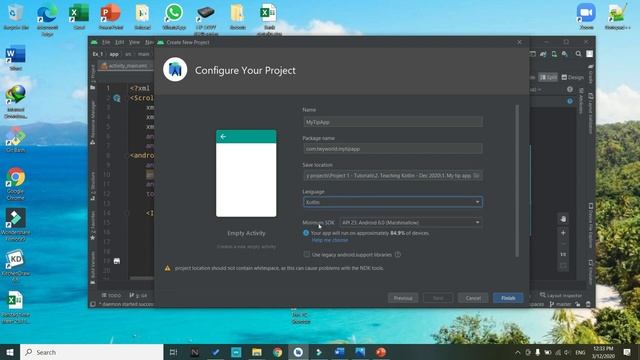The height and width of the screenshot is (360, 640).
Task: Click the Help me choose link
Action: point(330,240)
